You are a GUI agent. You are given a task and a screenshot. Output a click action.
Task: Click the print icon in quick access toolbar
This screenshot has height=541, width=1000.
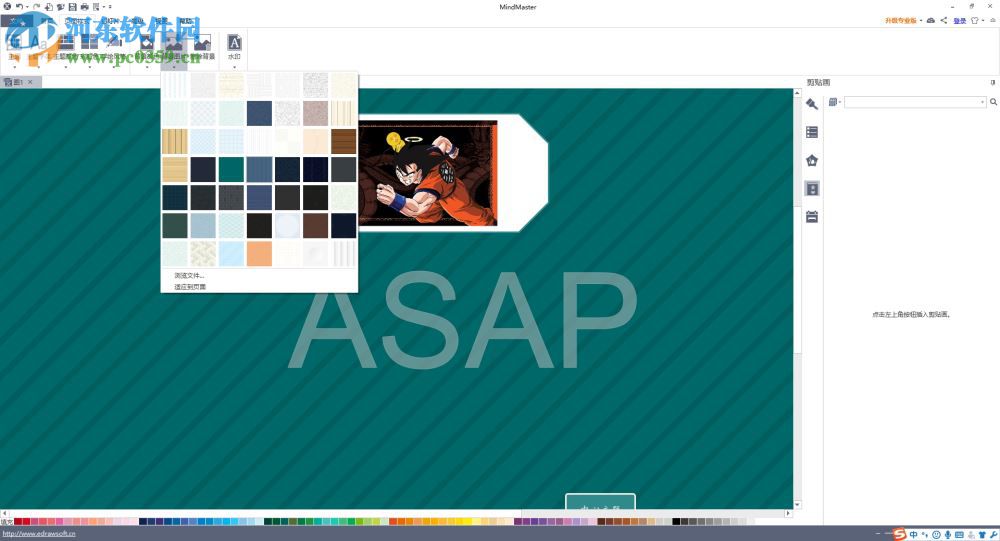pyautogui.click(x=84, y=6)
